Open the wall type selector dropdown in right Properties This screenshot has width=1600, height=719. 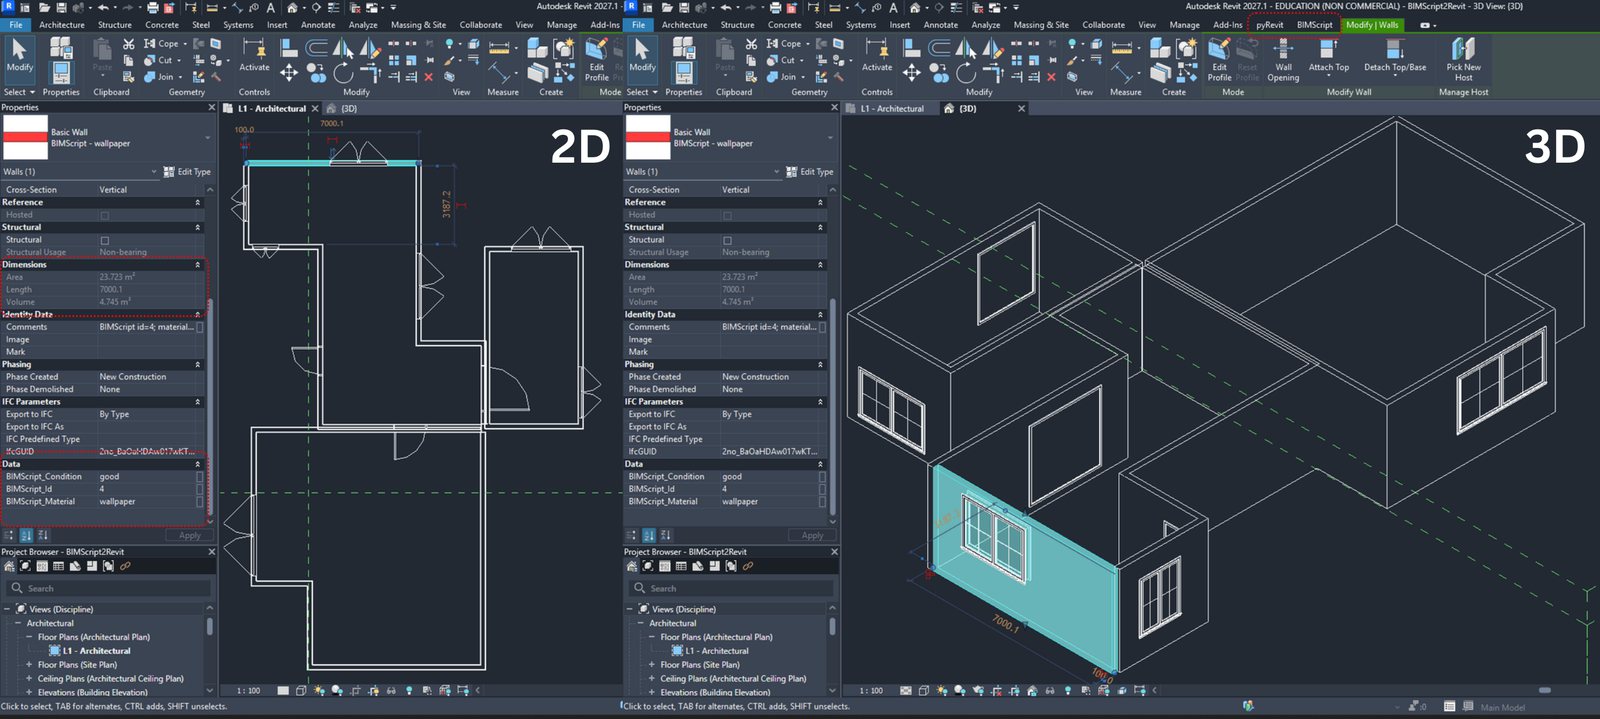[x=830, y=138]
